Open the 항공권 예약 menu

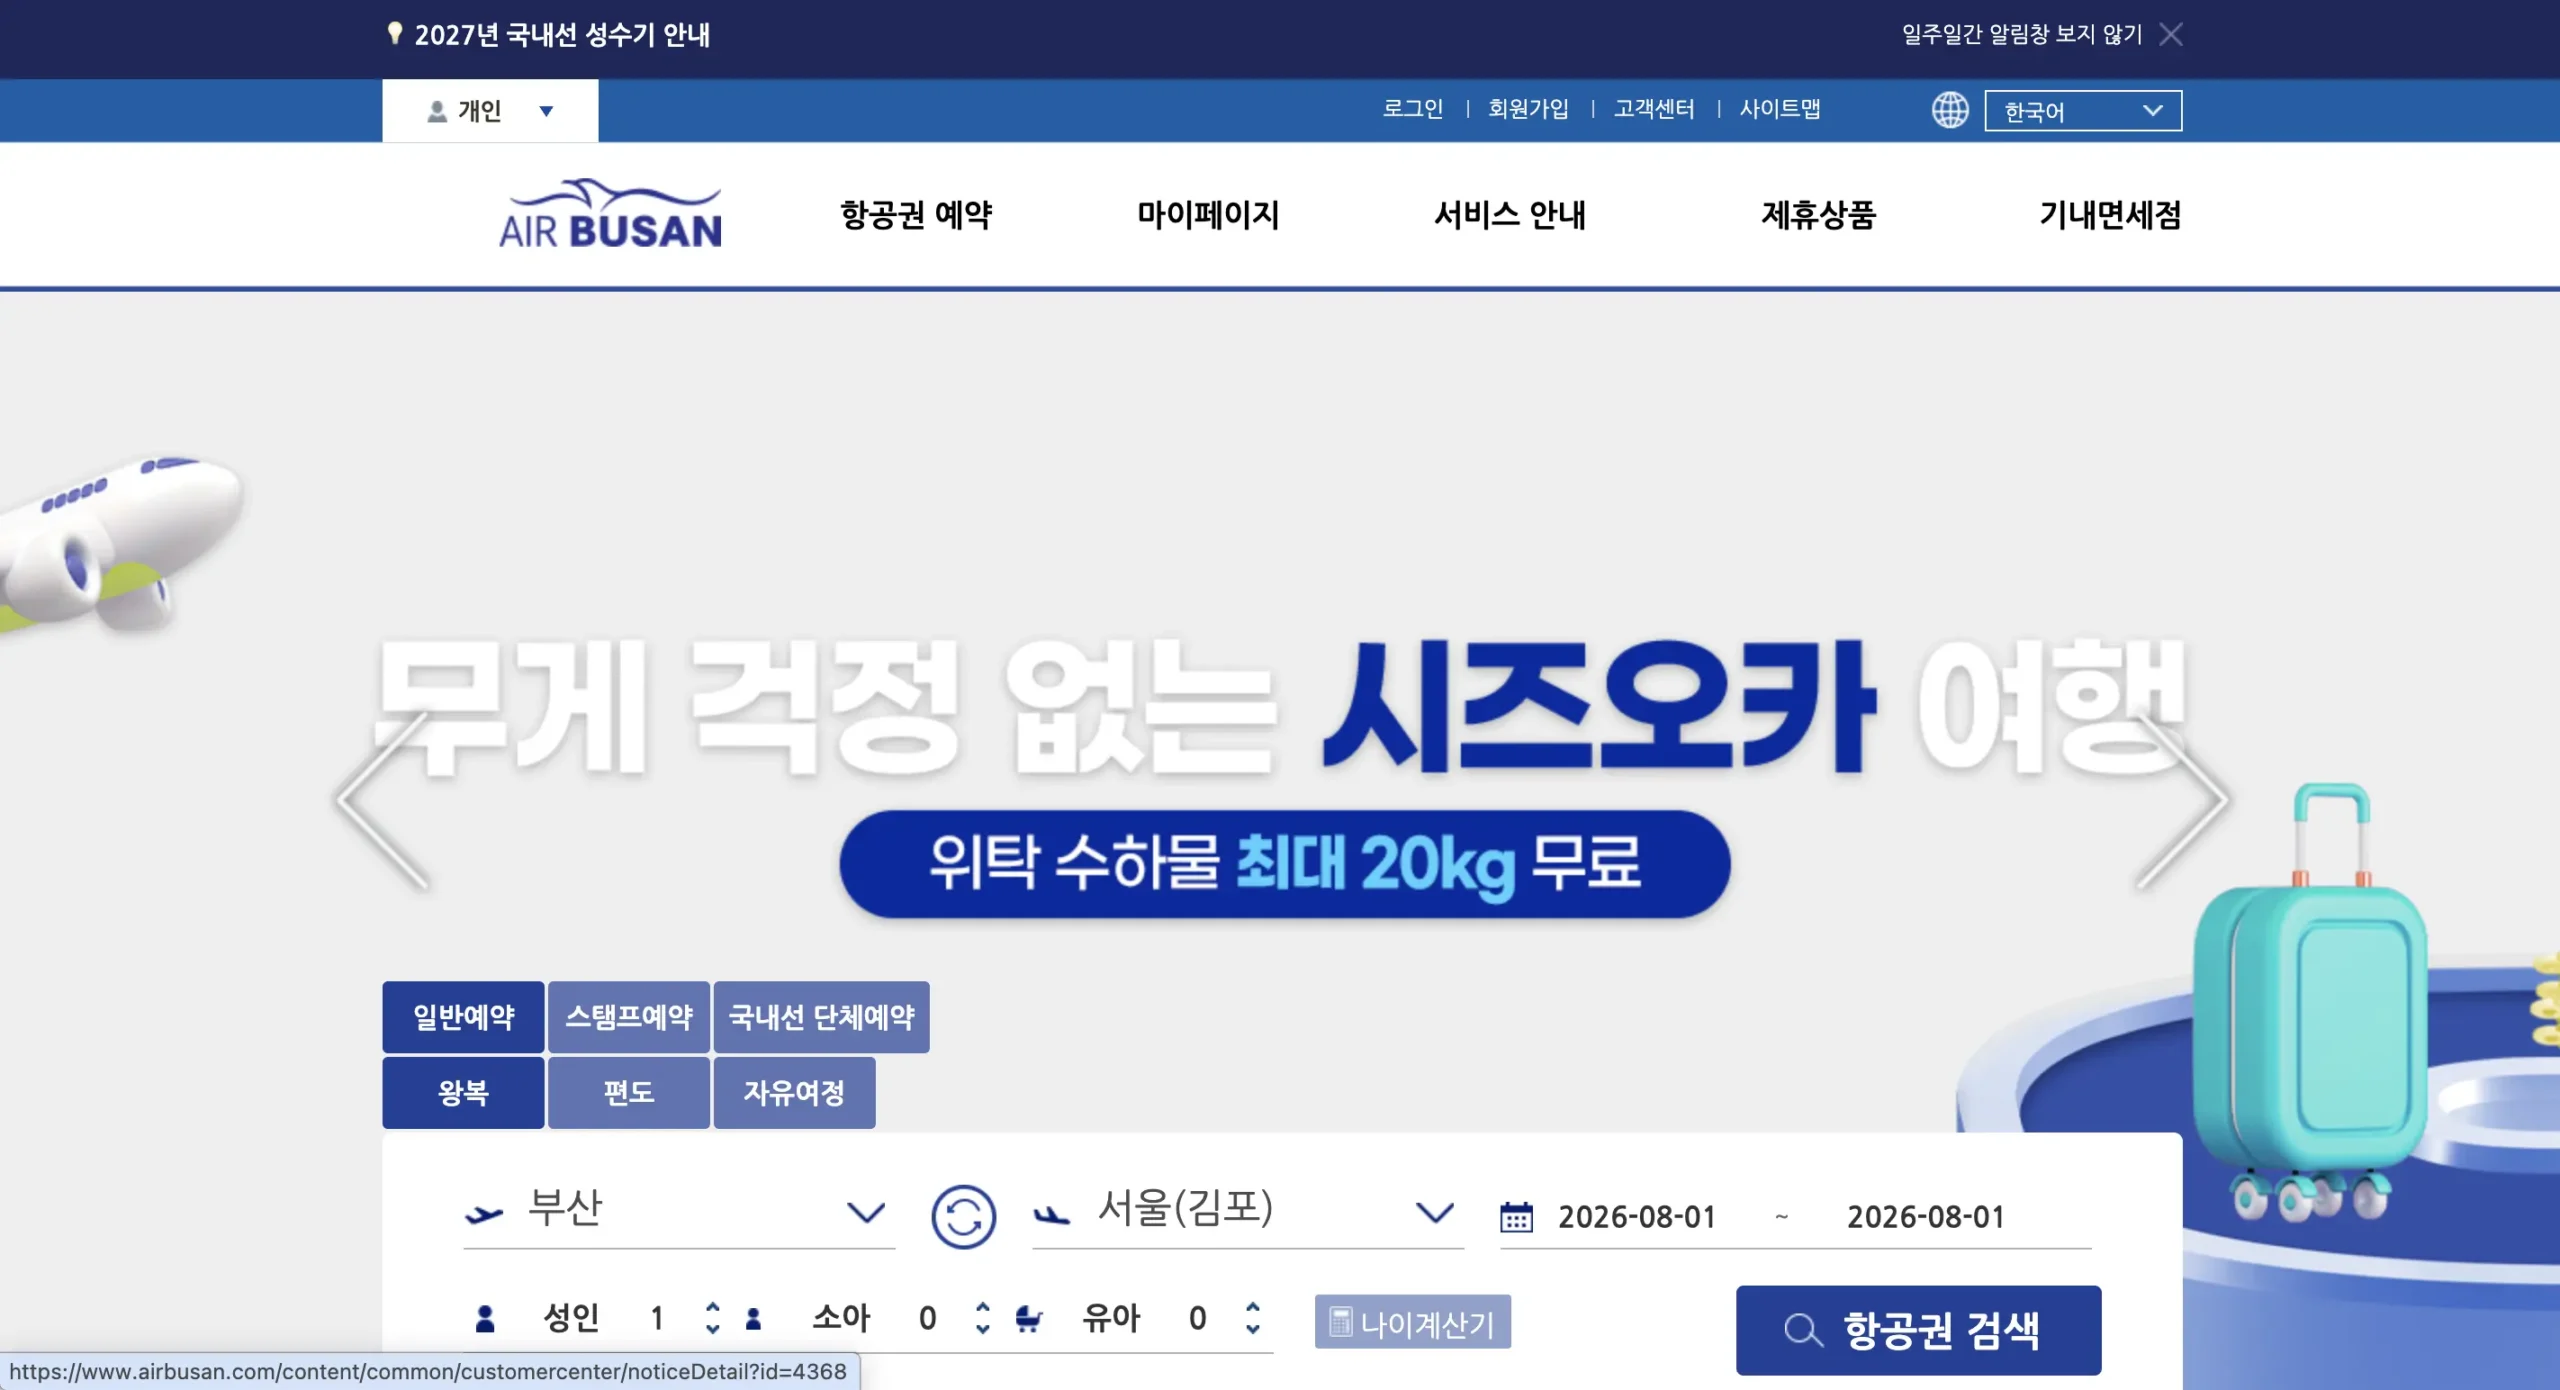pos(916,214)
